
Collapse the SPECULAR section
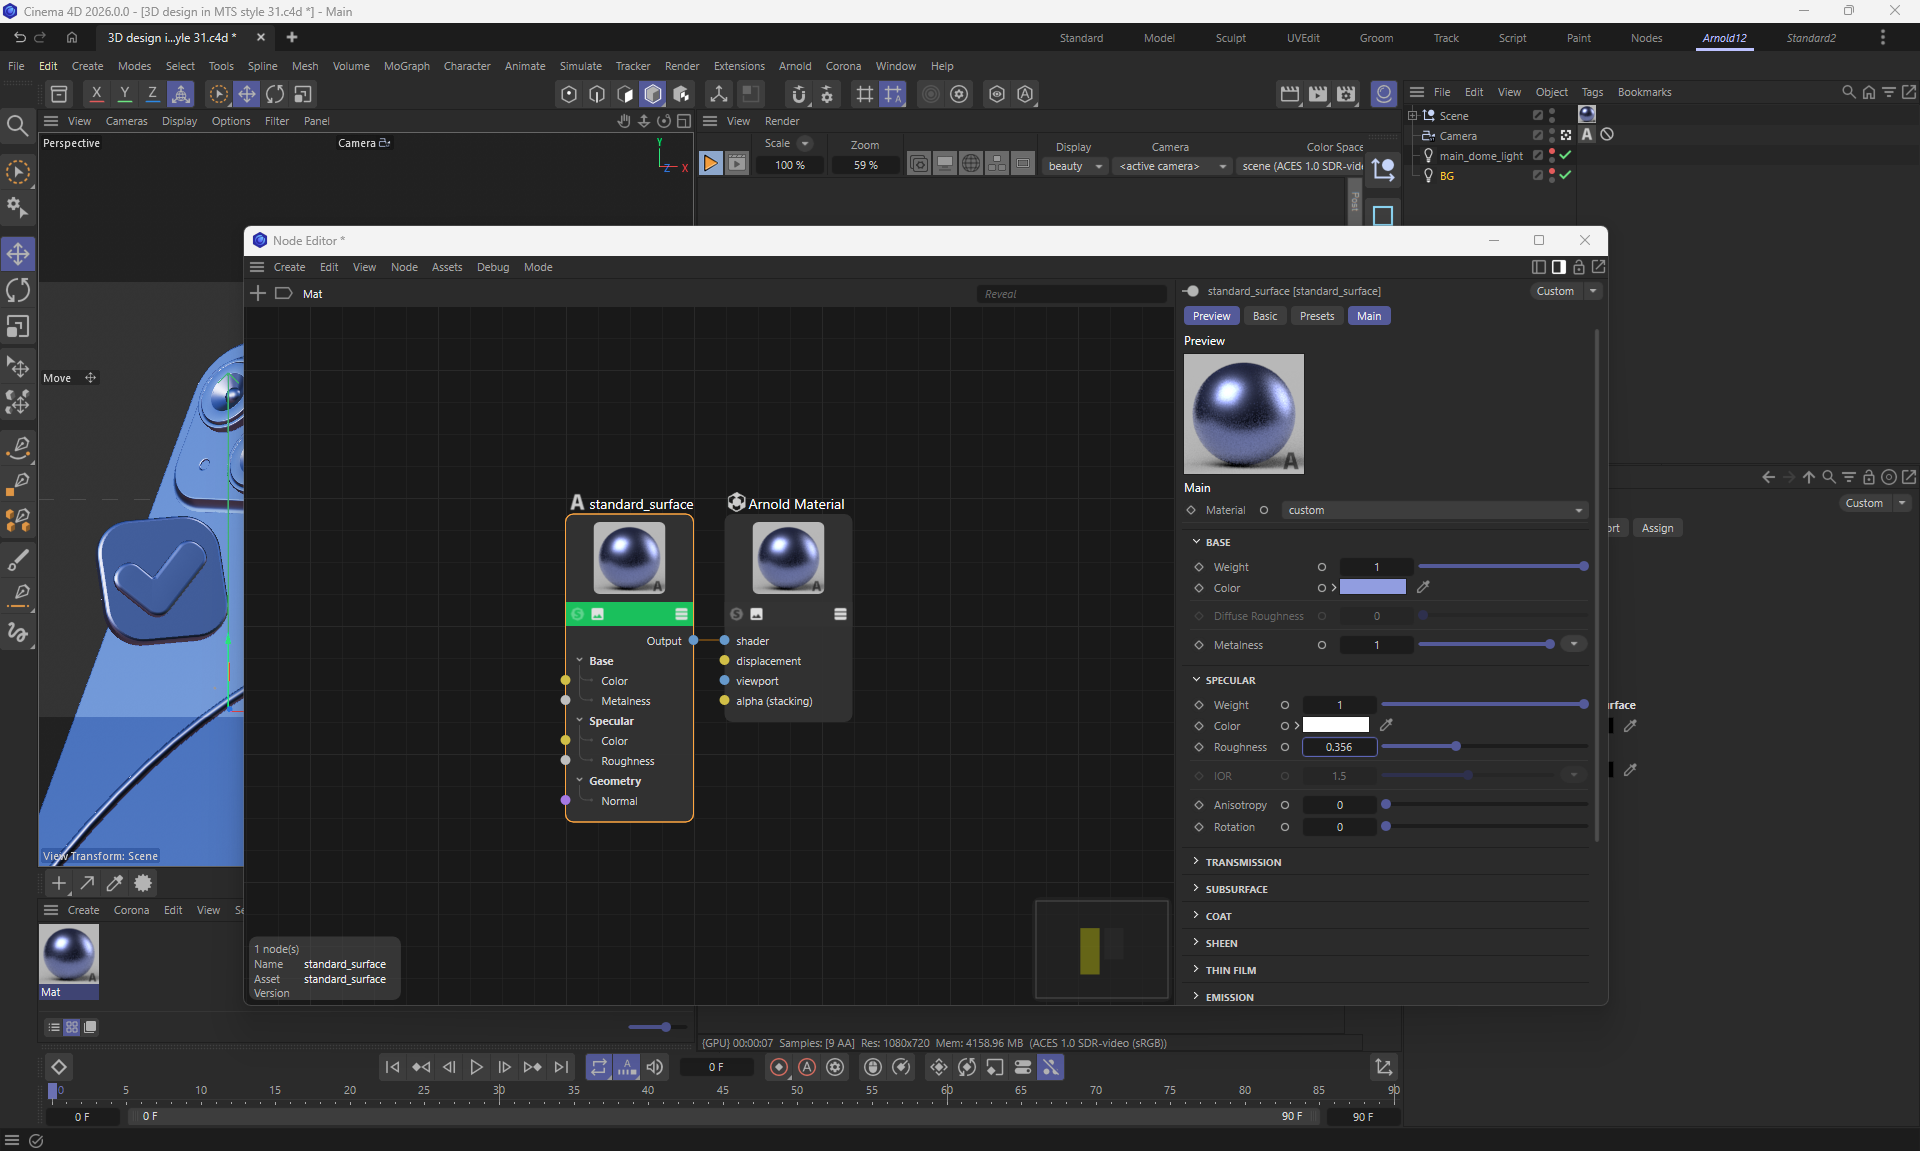(1229, 680)
